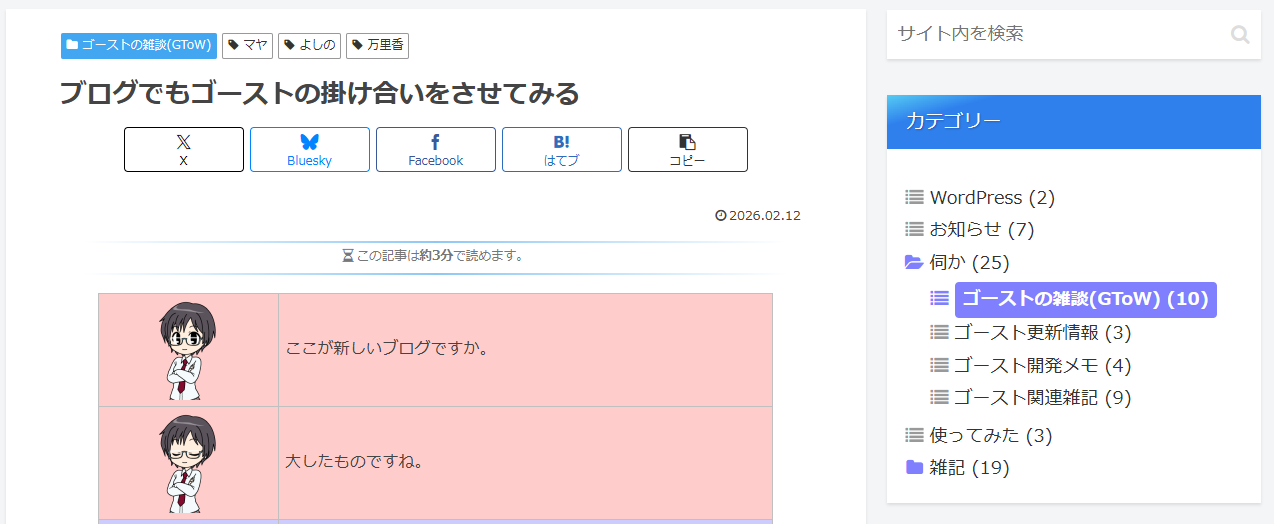Click the post date 2026.02.12

click(765, 216)
